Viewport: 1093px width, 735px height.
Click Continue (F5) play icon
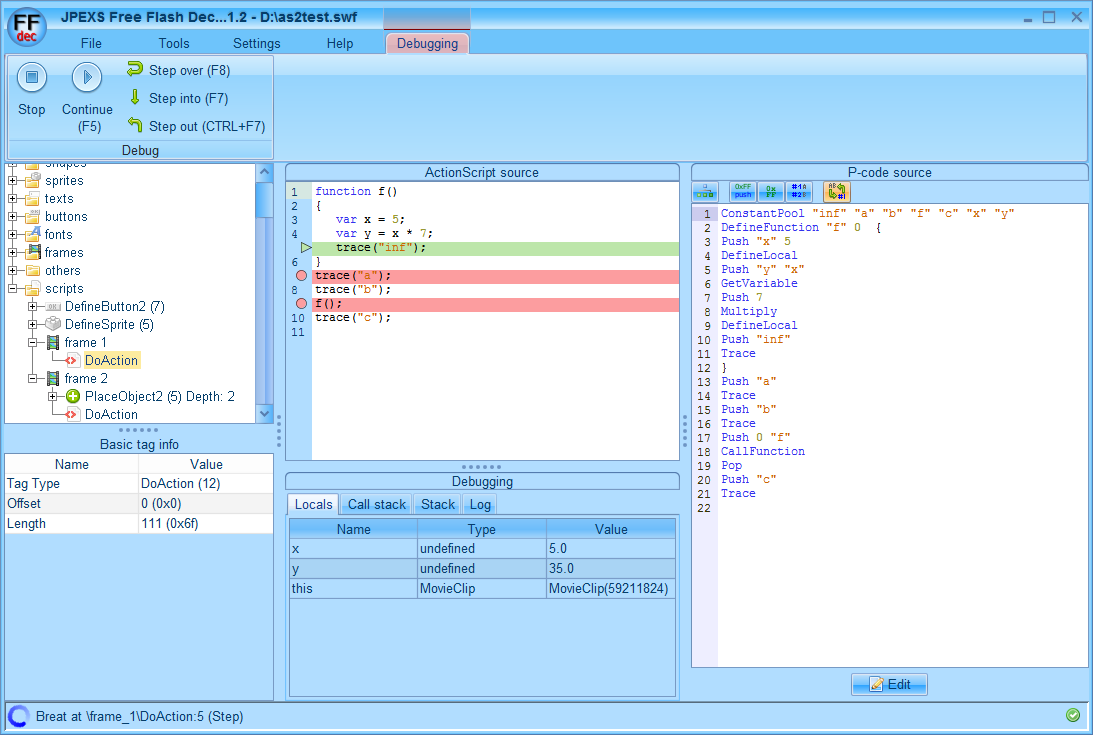coord(87,77)
